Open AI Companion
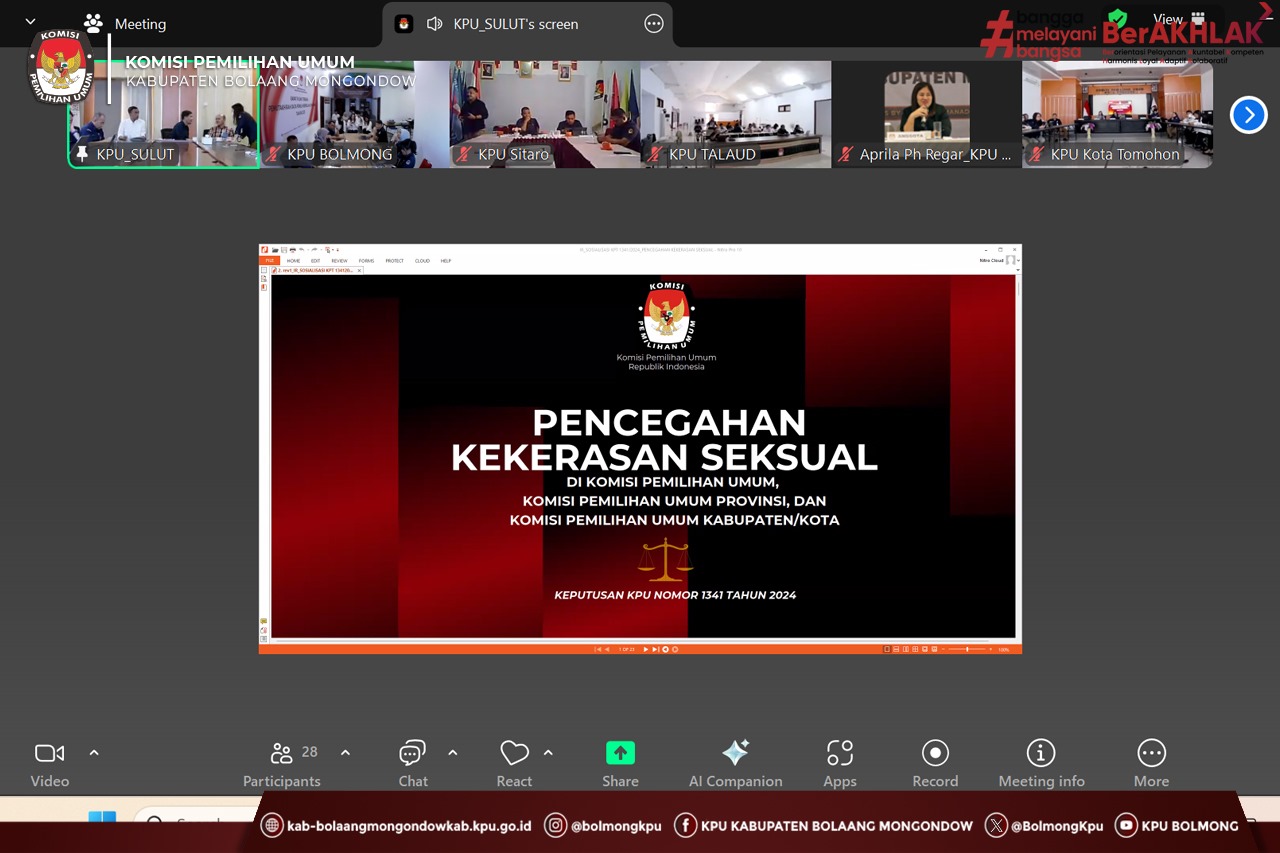This screenshot has width=1280, height=853. coord(735,764)
